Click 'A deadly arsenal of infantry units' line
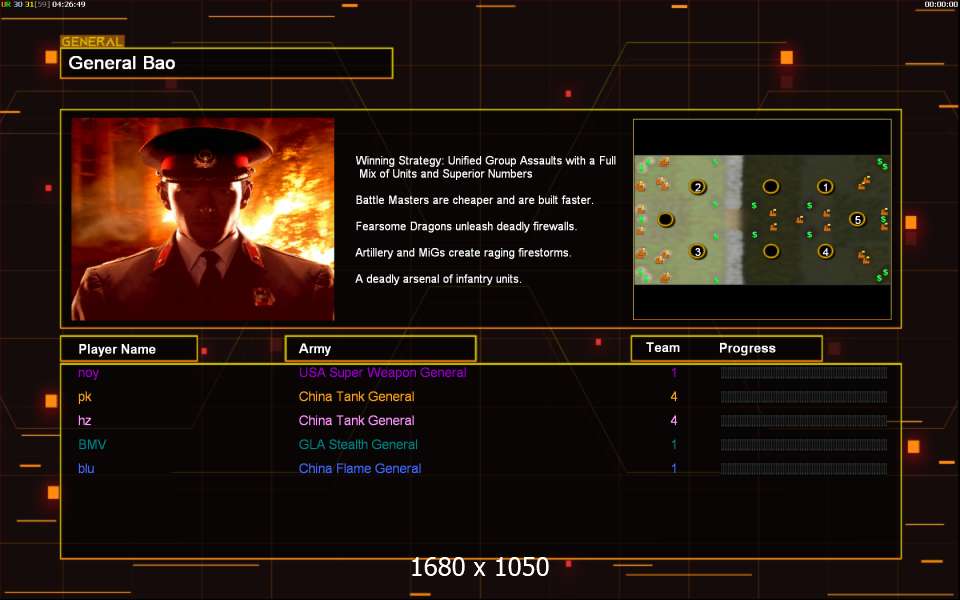960x600 pixels. click(x=438, y=279)
